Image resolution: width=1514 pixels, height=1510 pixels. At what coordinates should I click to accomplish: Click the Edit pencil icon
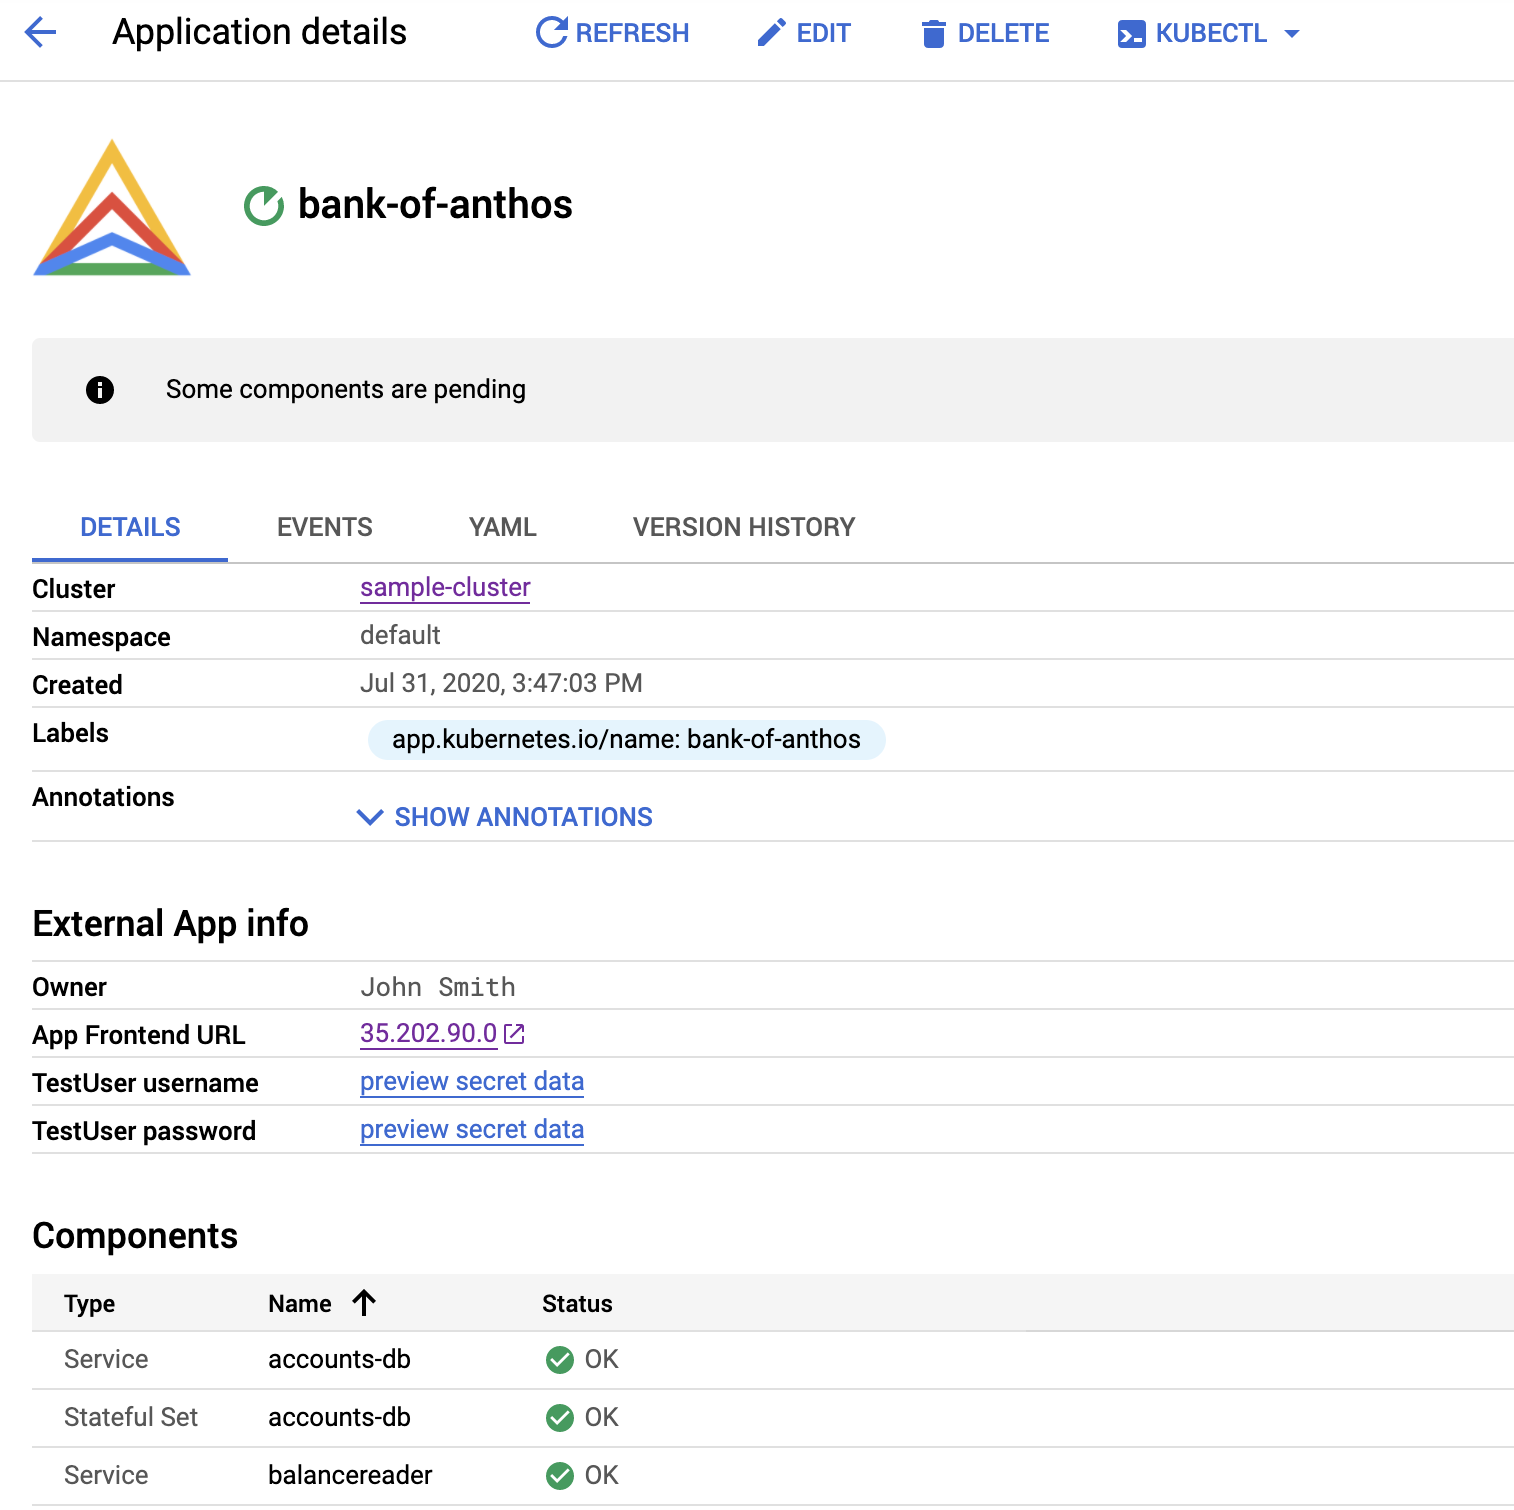click(x=768, y=32)
